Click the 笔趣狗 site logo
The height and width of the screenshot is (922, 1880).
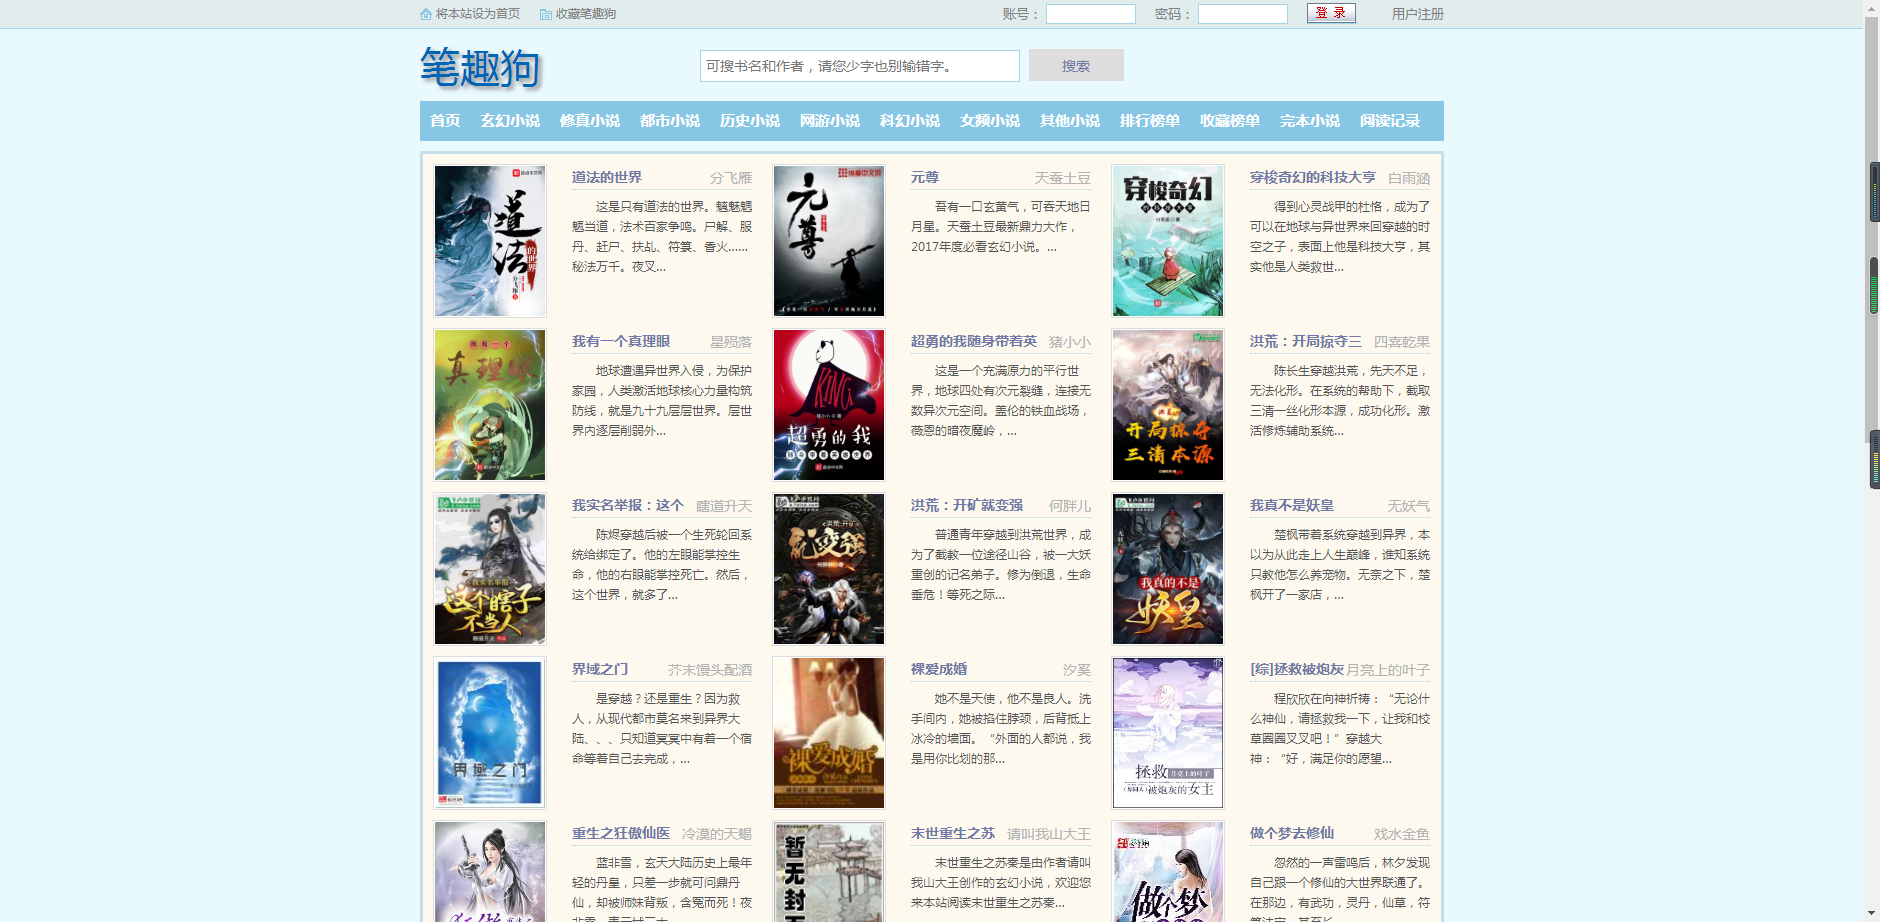(480, 68)
